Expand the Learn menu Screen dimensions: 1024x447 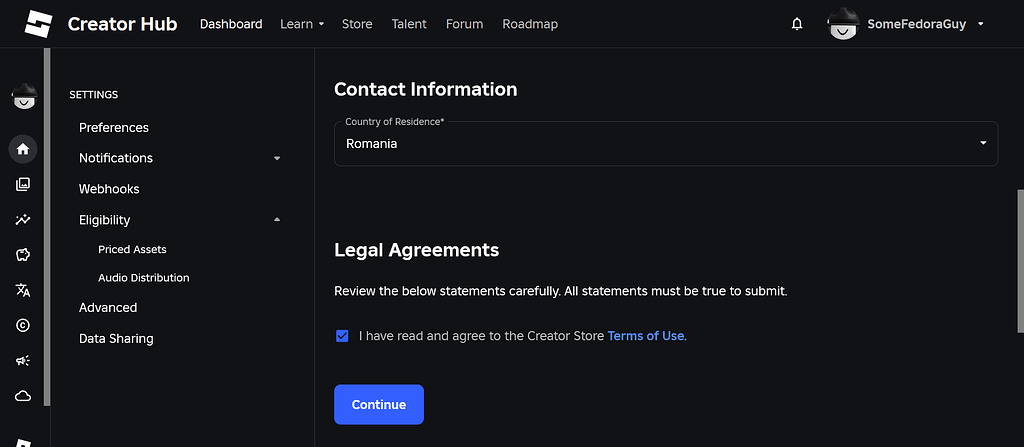[302, 24]
